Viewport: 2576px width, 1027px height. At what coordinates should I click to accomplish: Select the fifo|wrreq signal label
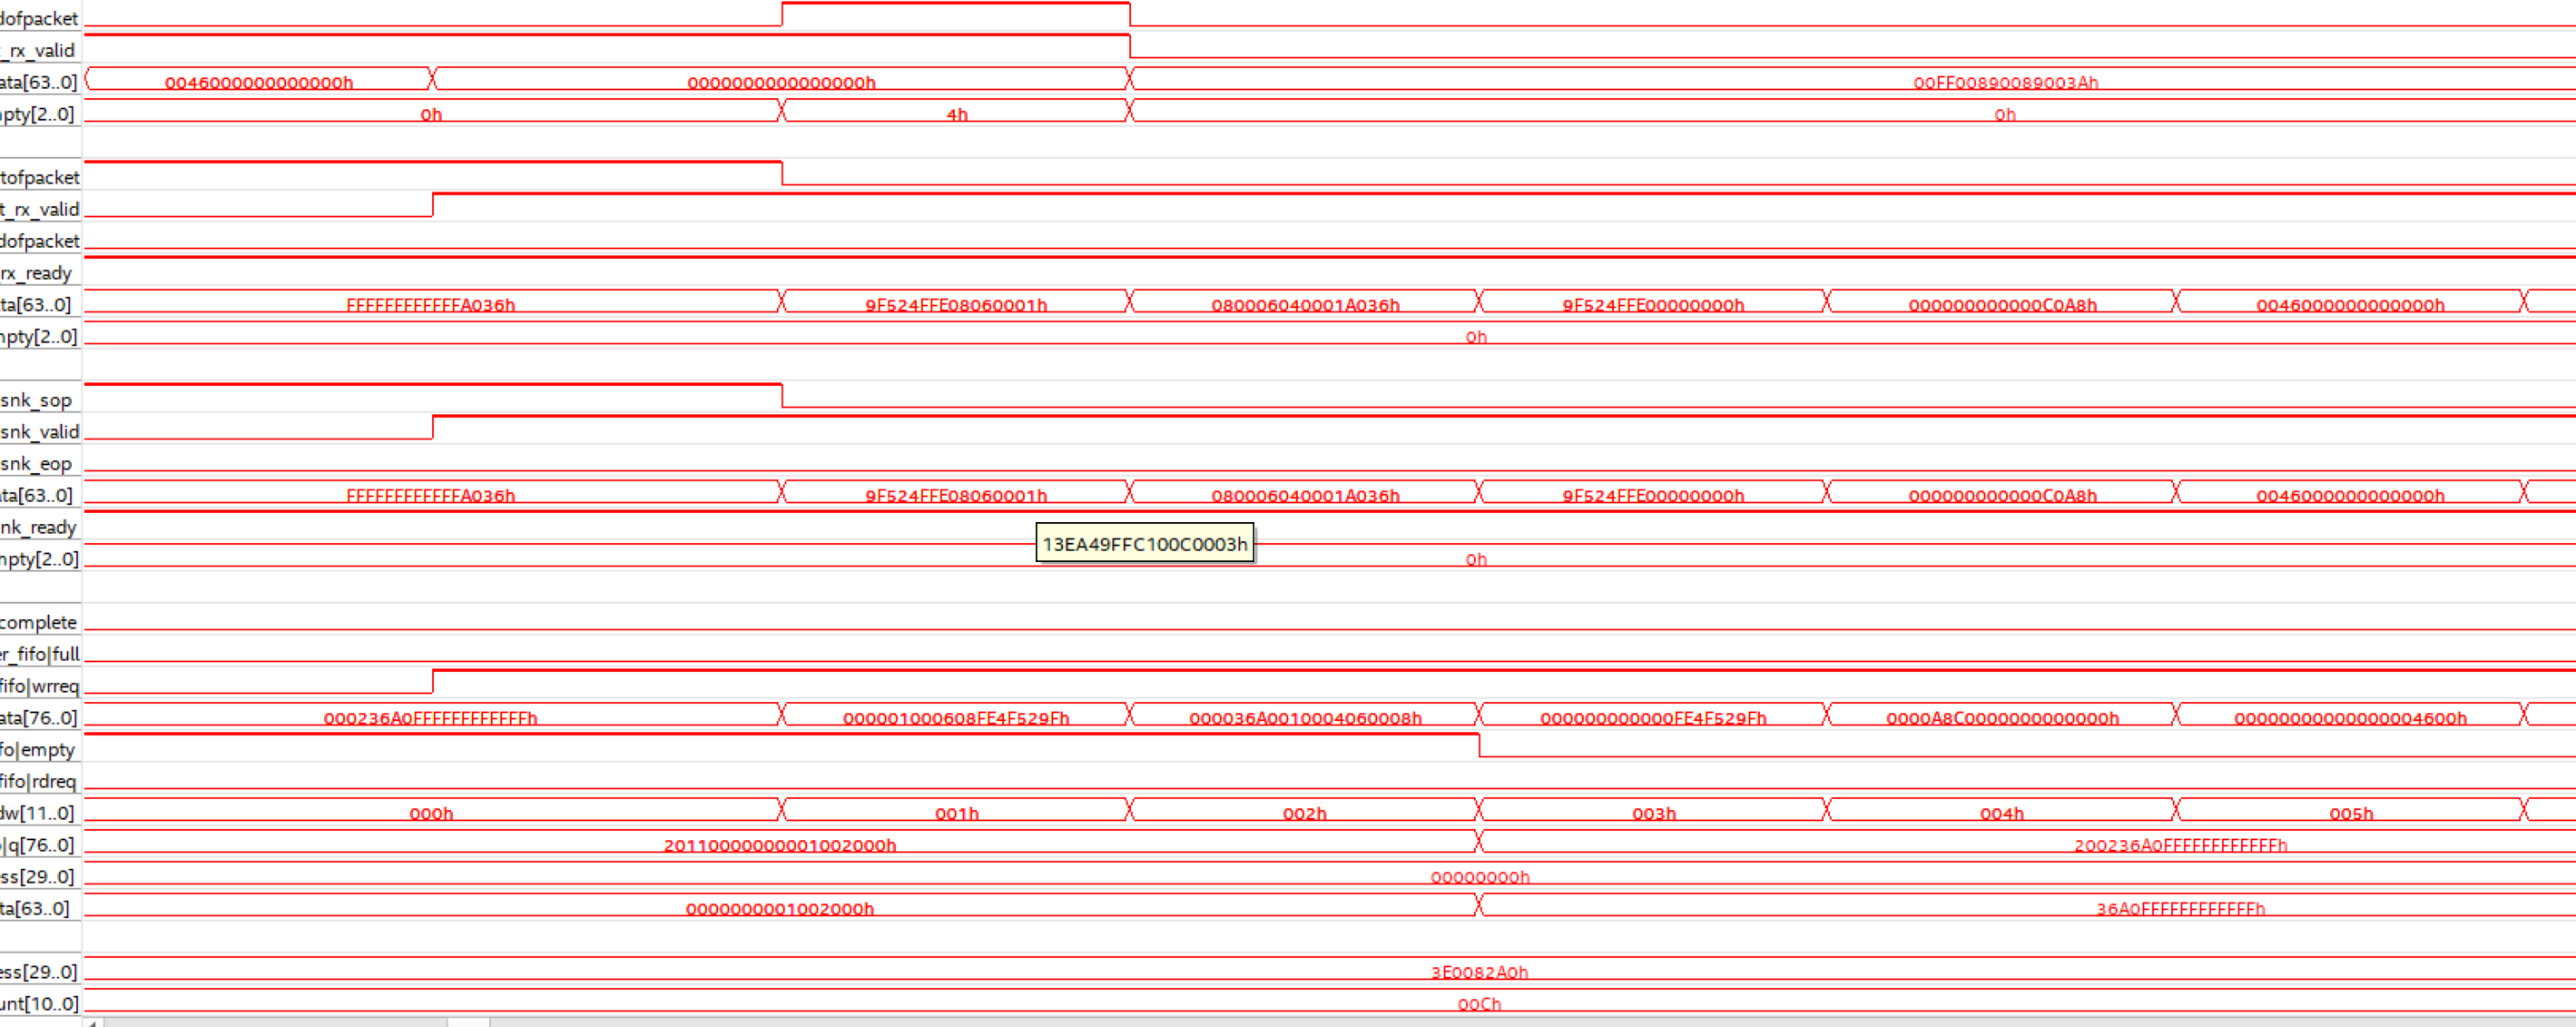[40, 686]
